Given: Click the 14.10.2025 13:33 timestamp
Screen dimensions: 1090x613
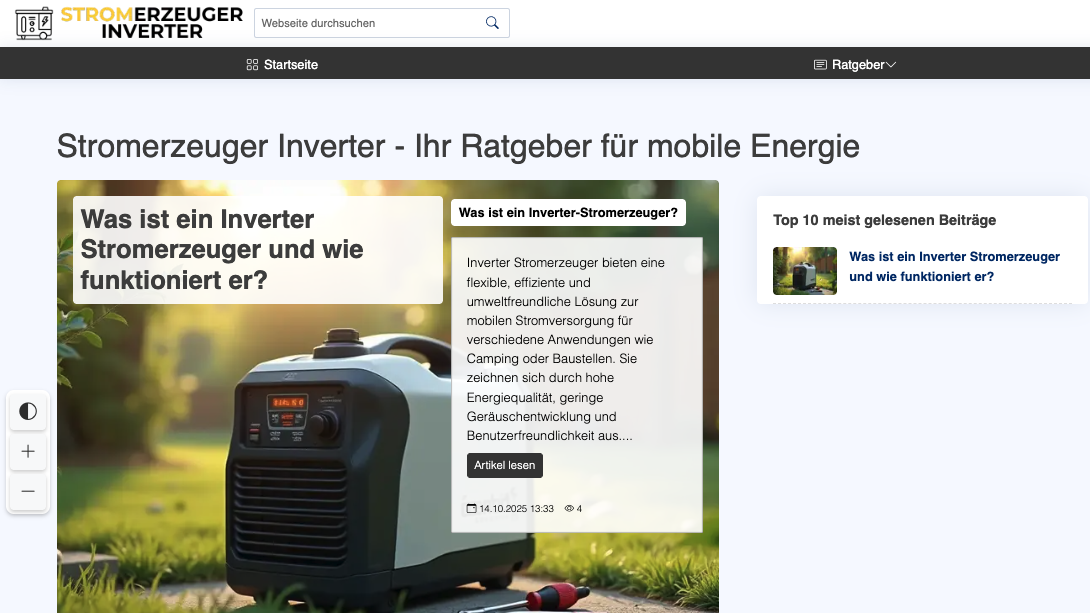Looking at the screenshot, I should (516, 508).
